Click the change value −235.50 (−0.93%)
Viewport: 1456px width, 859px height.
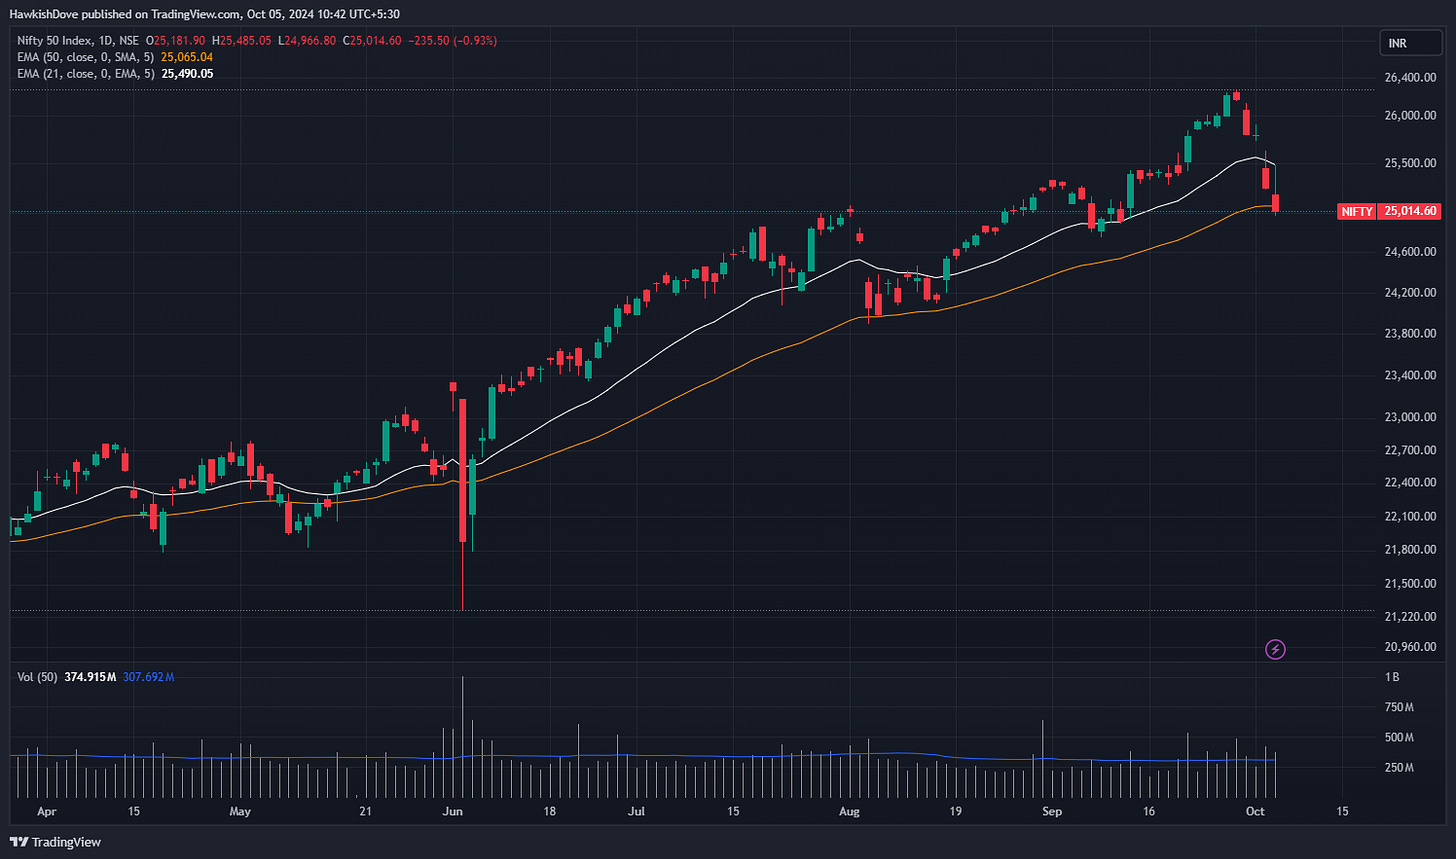[x=454, y=41]
